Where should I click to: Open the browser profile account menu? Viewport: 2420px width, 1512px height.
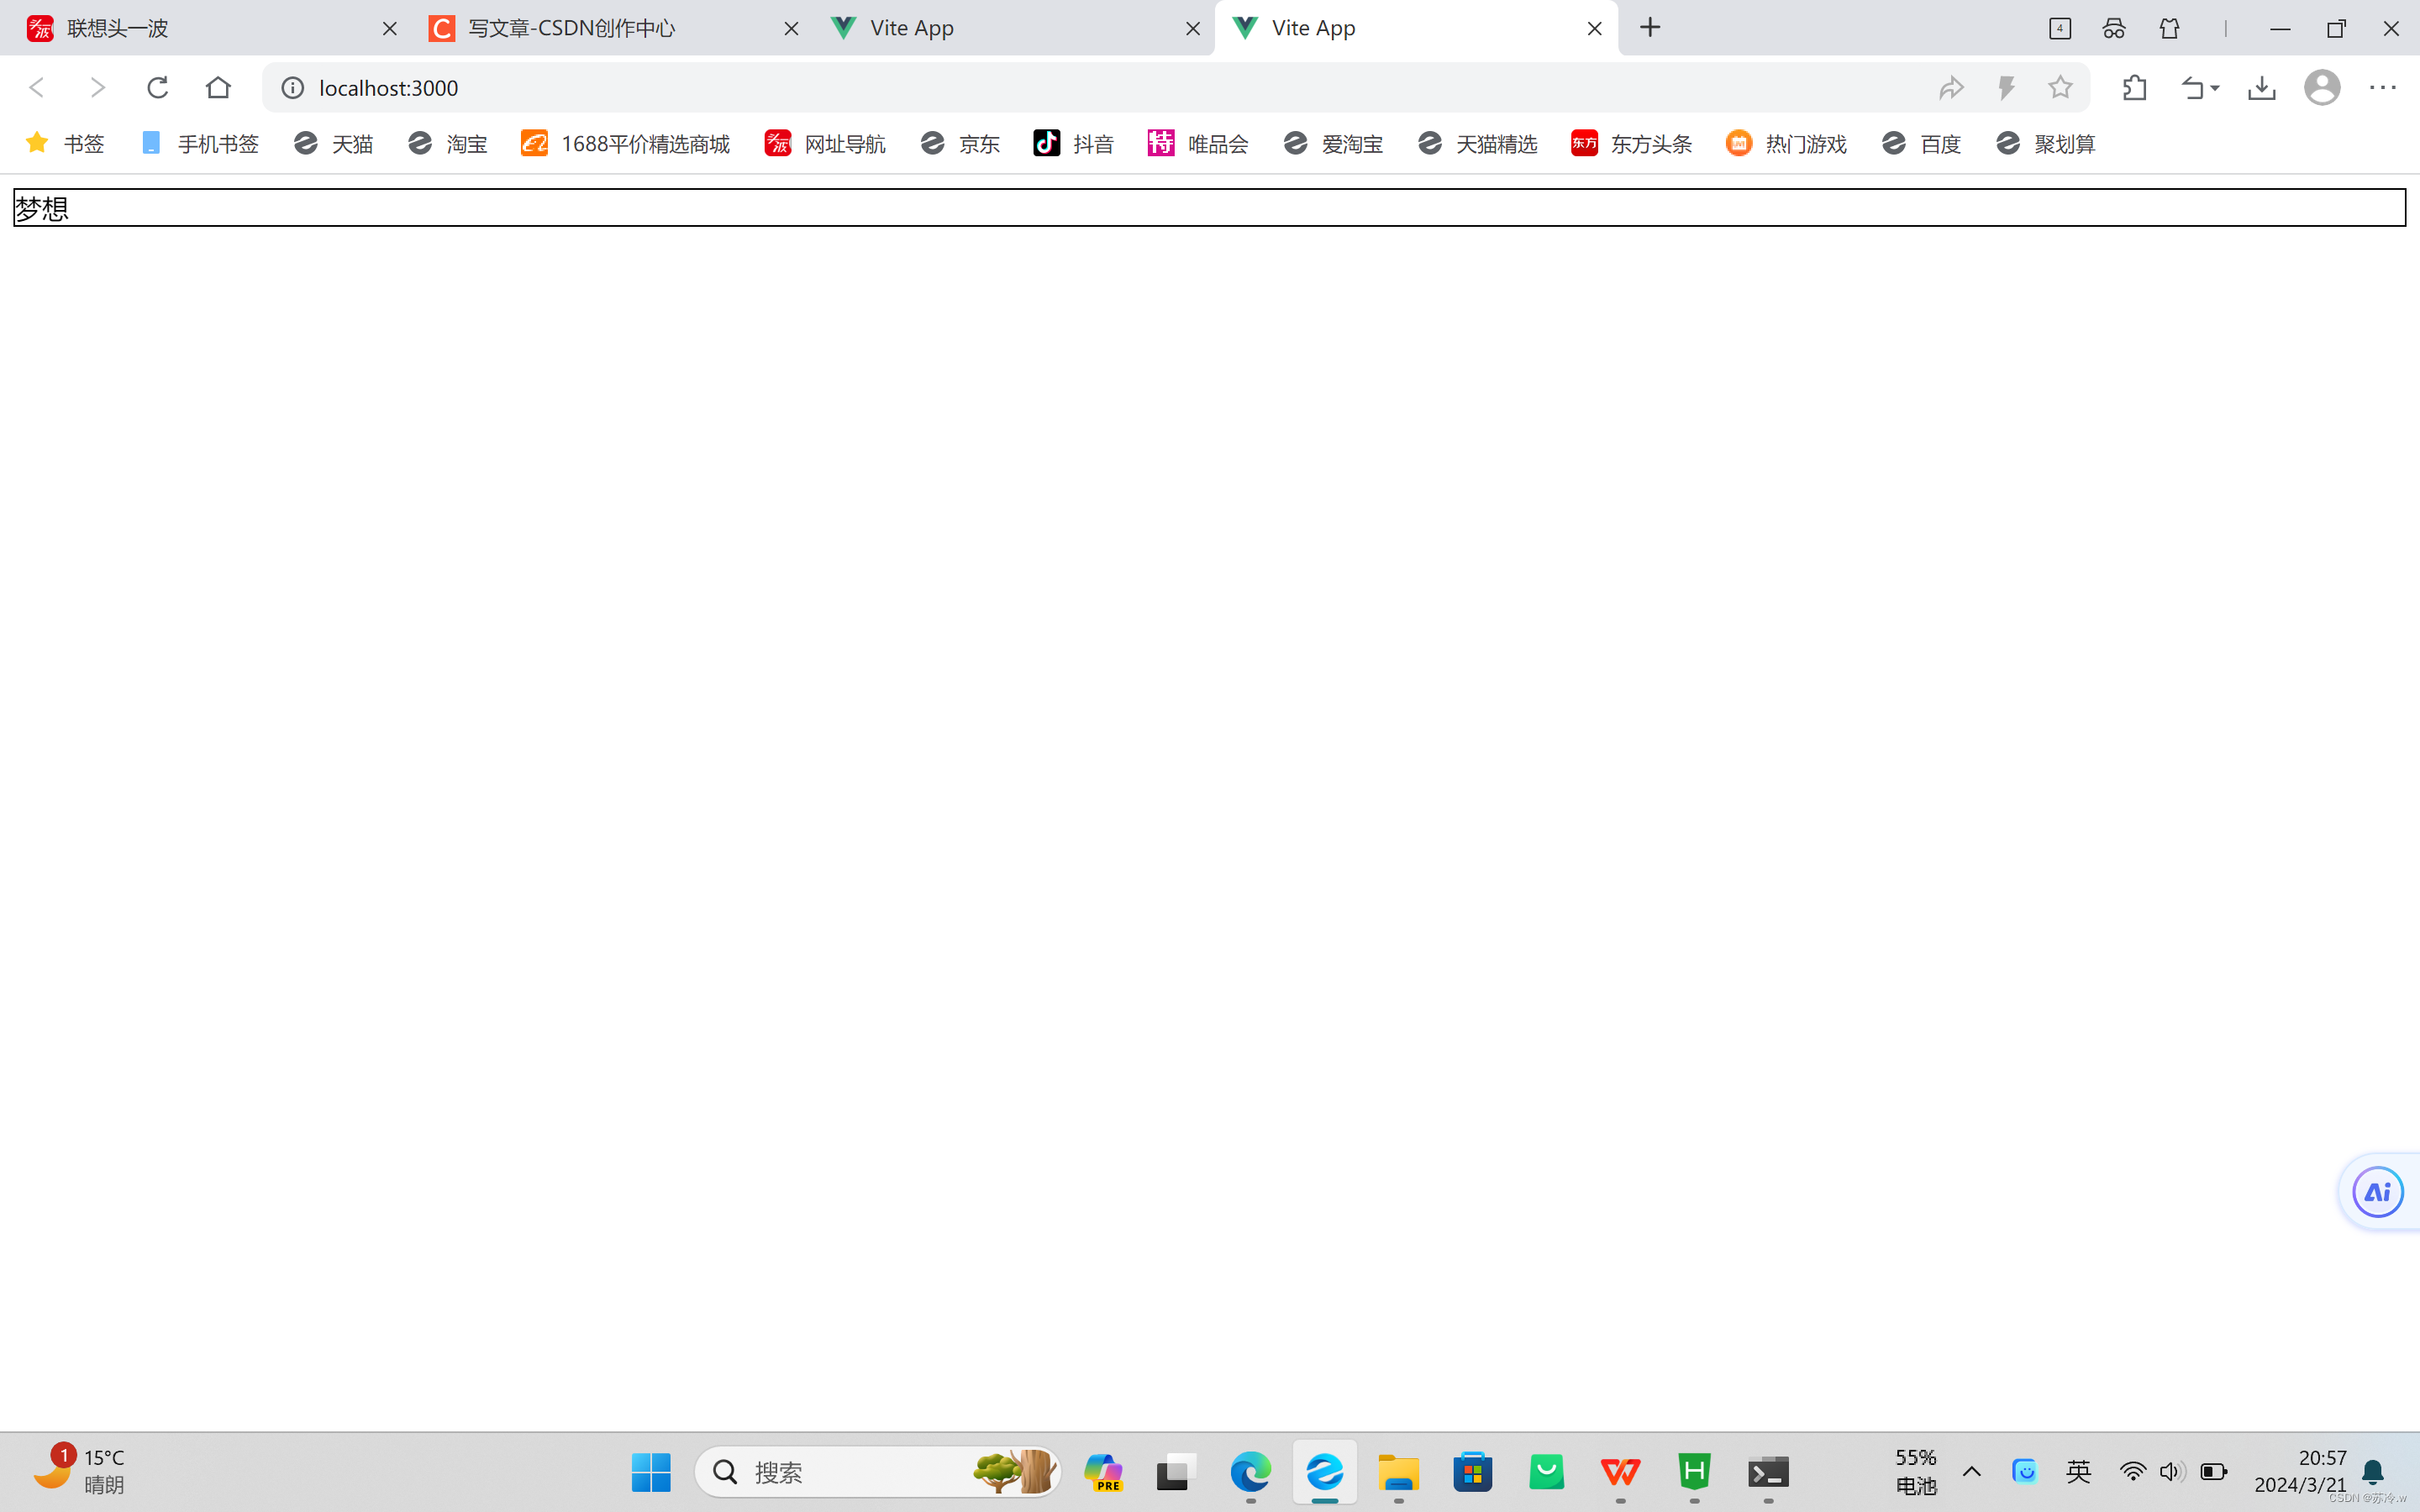[x=2322, y=87]
